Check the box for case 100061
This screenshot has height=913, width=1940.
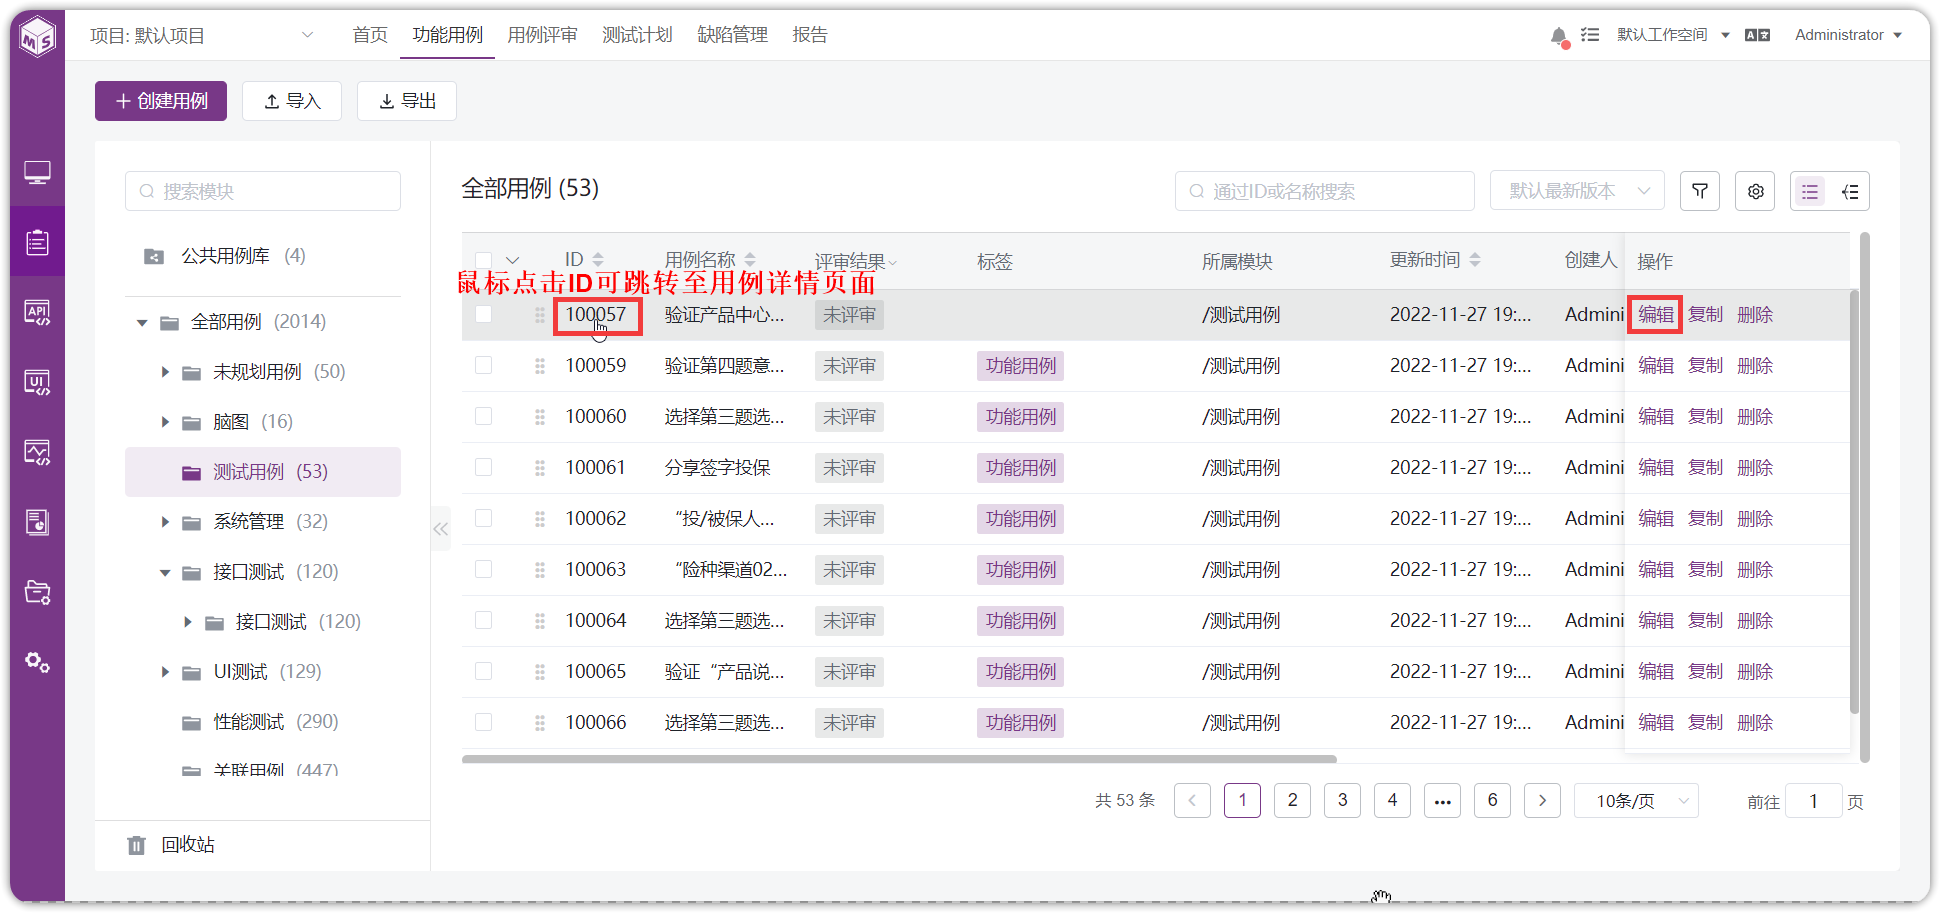tap(483, 467)
